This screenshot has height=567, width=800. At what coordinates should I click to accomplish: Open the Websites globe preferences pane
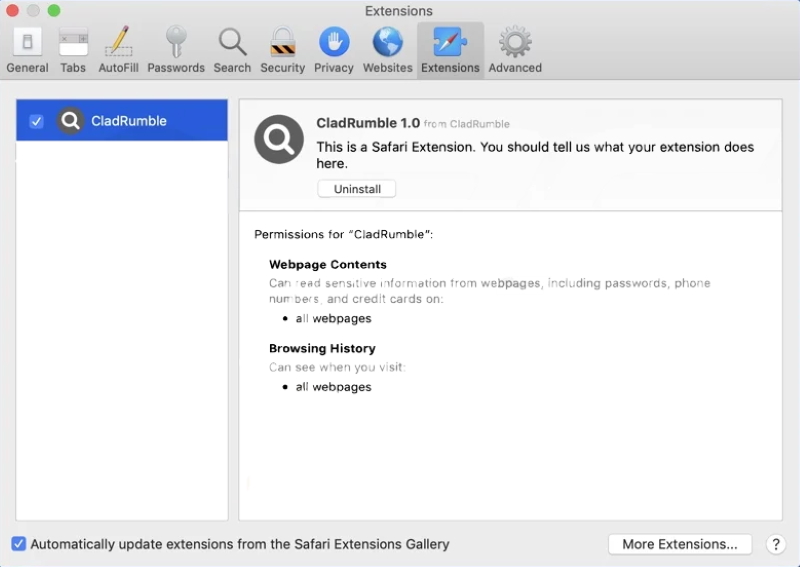tap(387, 50)
